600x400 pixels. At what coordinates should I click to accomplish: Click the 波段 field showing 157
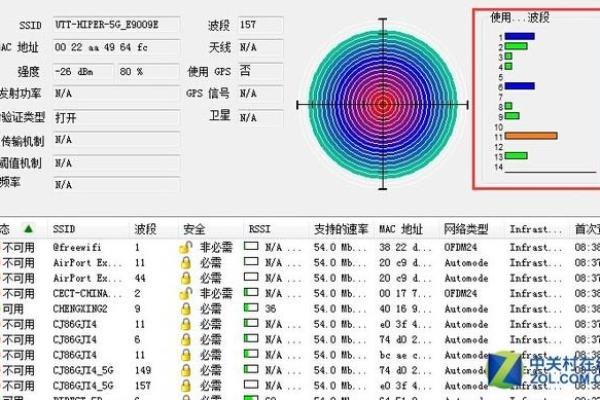point(260,25)
